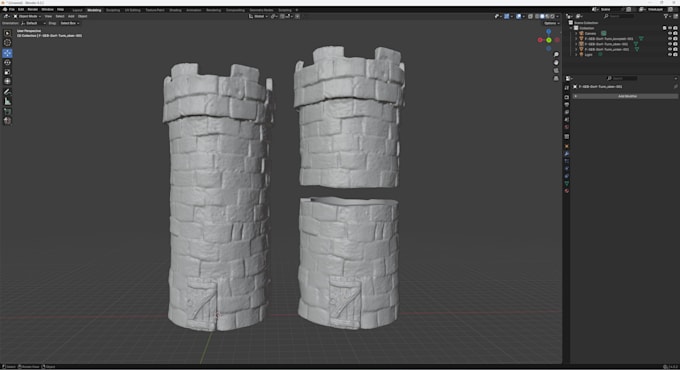
Task: Expand the Light item in outliner
Action: point(576,55)
